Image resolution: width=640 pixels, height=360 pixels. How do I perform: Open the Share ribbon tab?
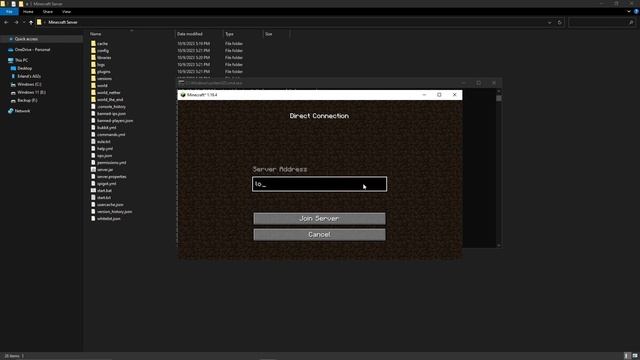tap(47, 12)
